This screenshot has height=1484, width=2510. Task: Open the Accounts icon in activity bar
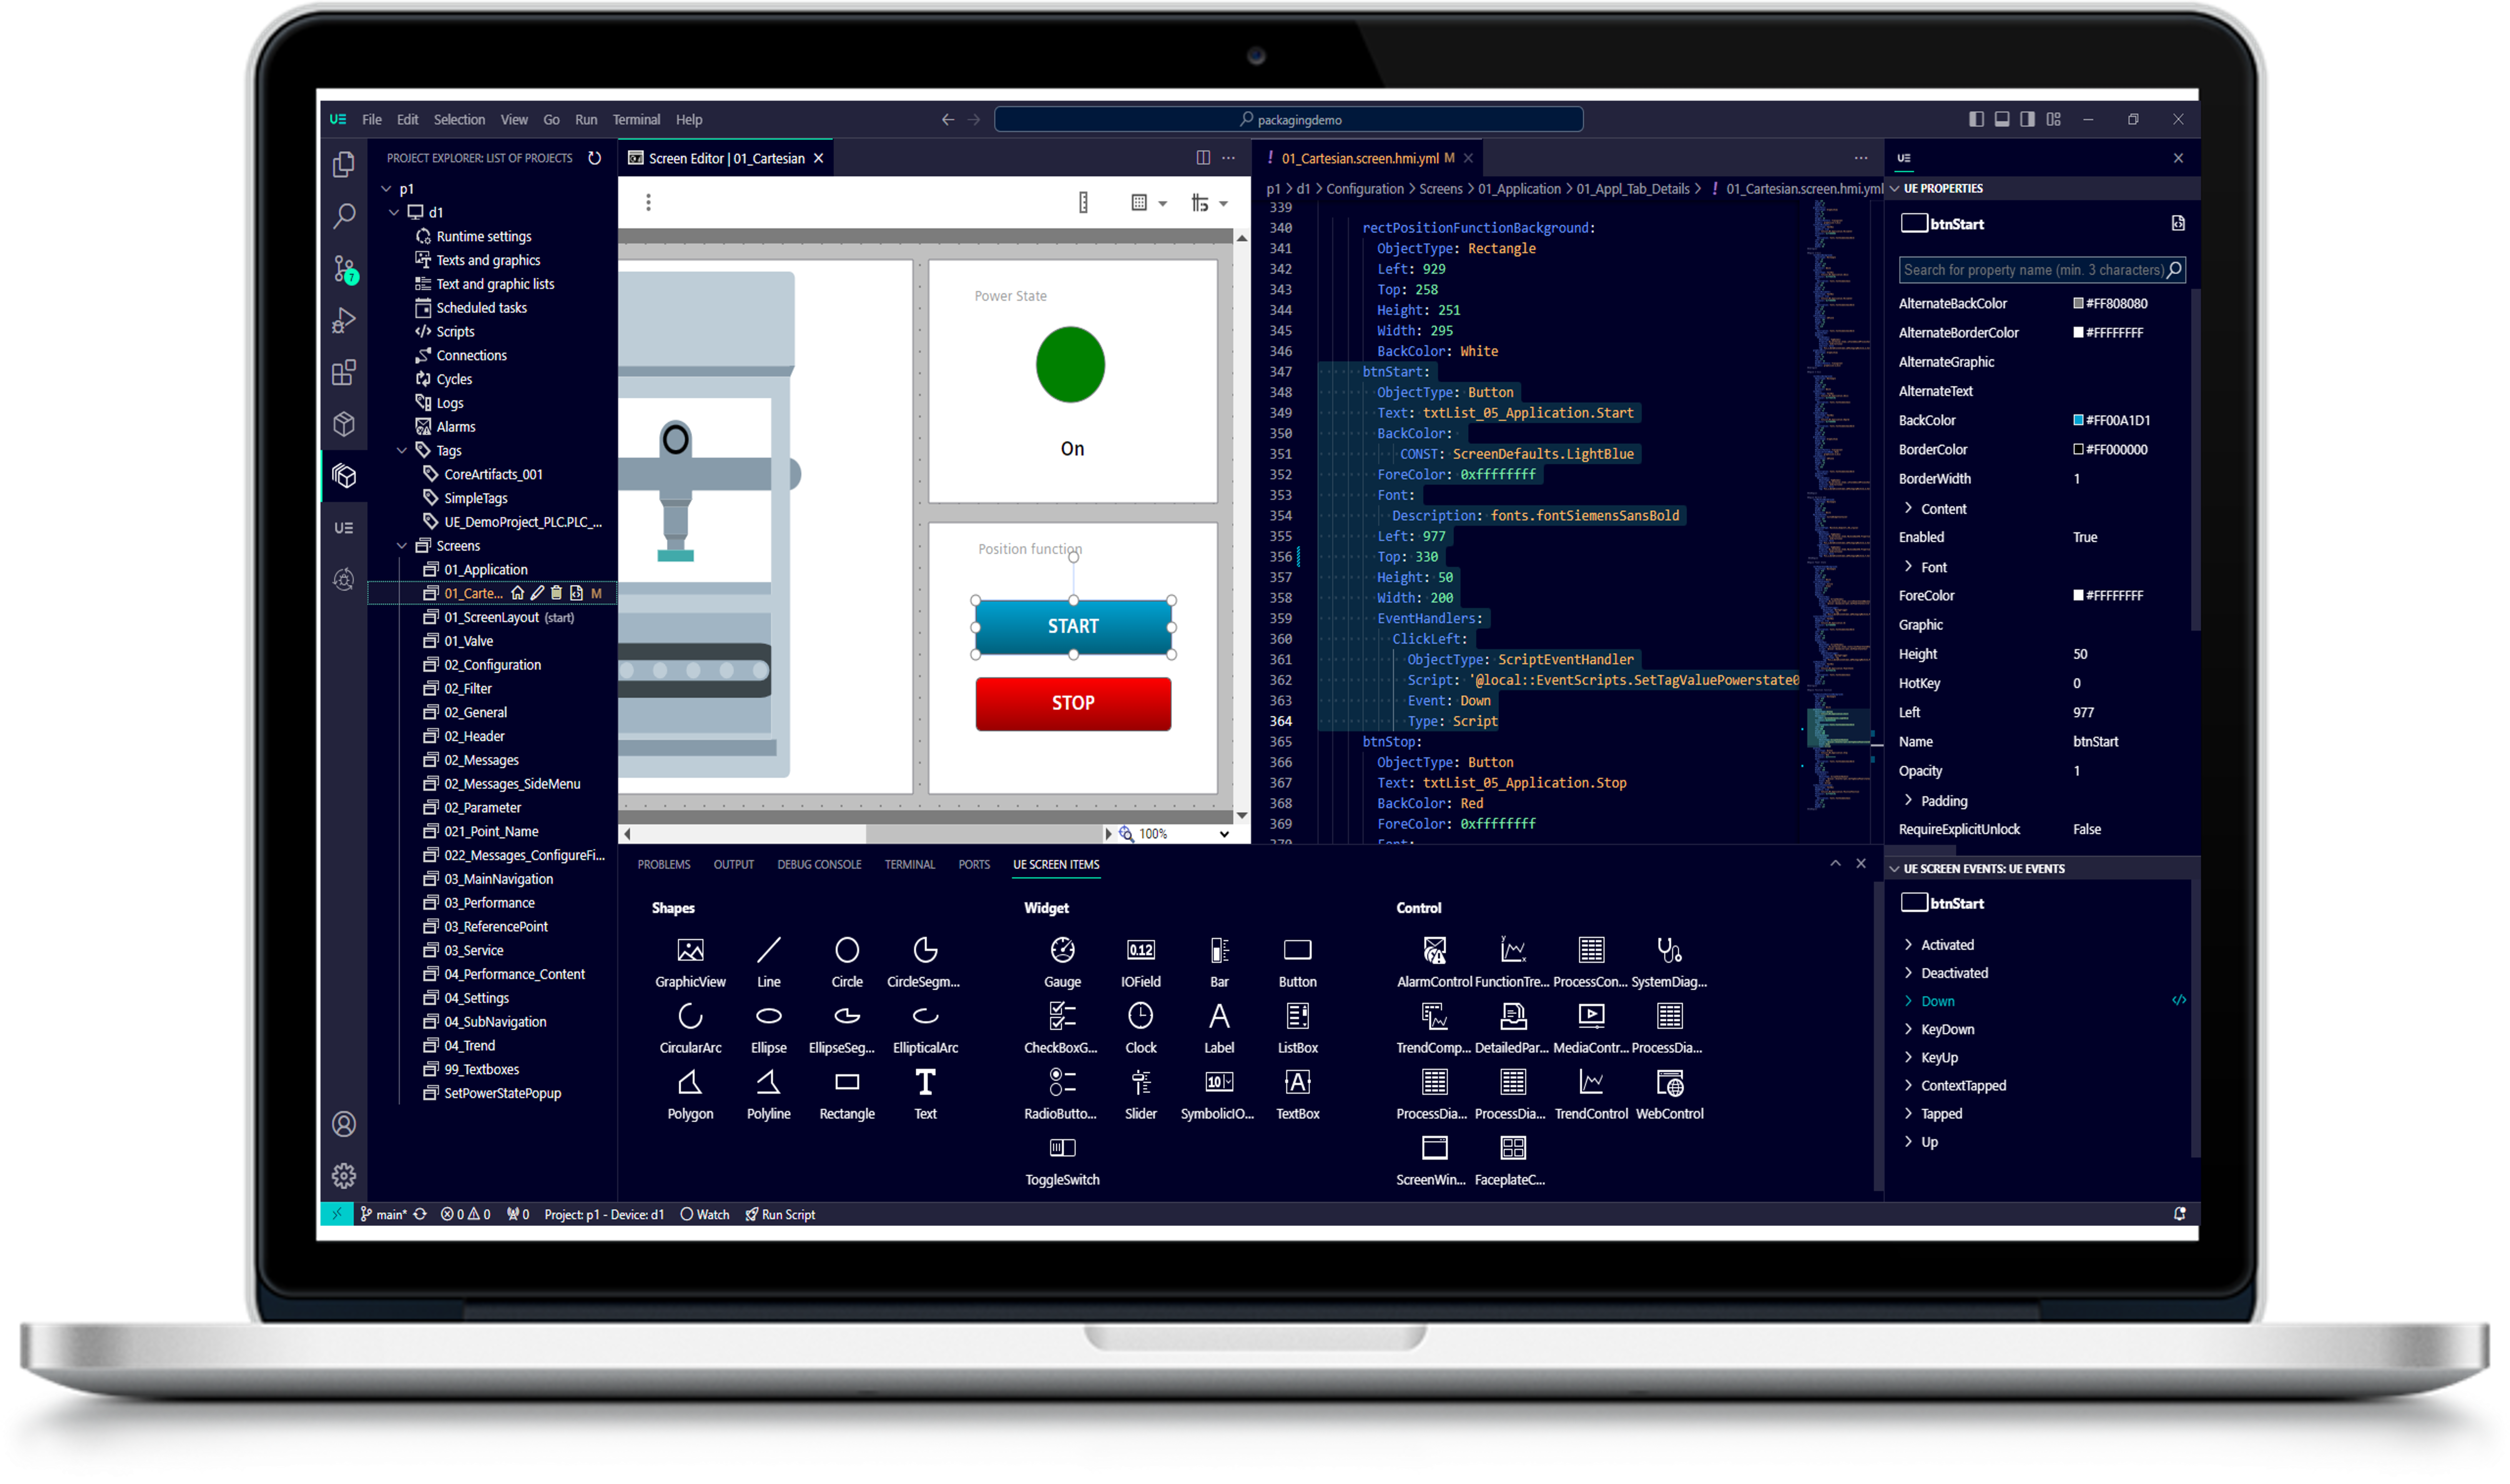344,1124
